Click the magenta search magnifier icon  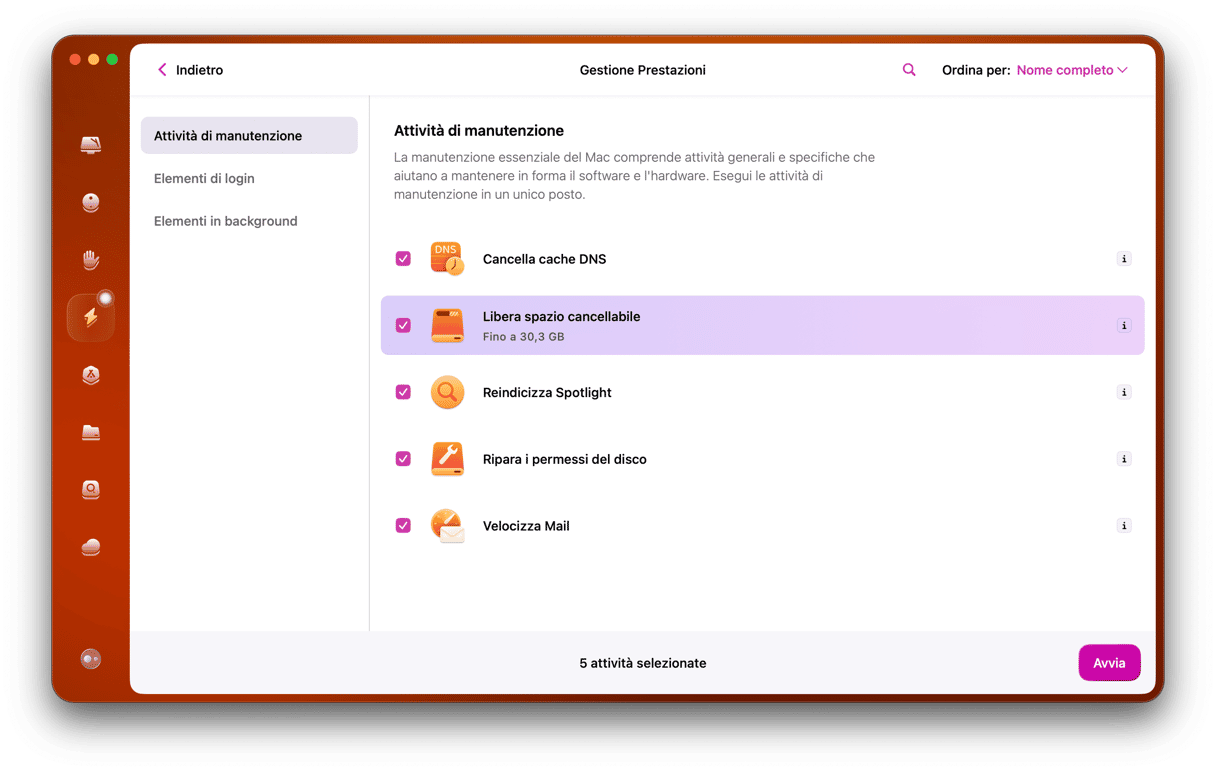pyautogui.click(x=909, y=70)
